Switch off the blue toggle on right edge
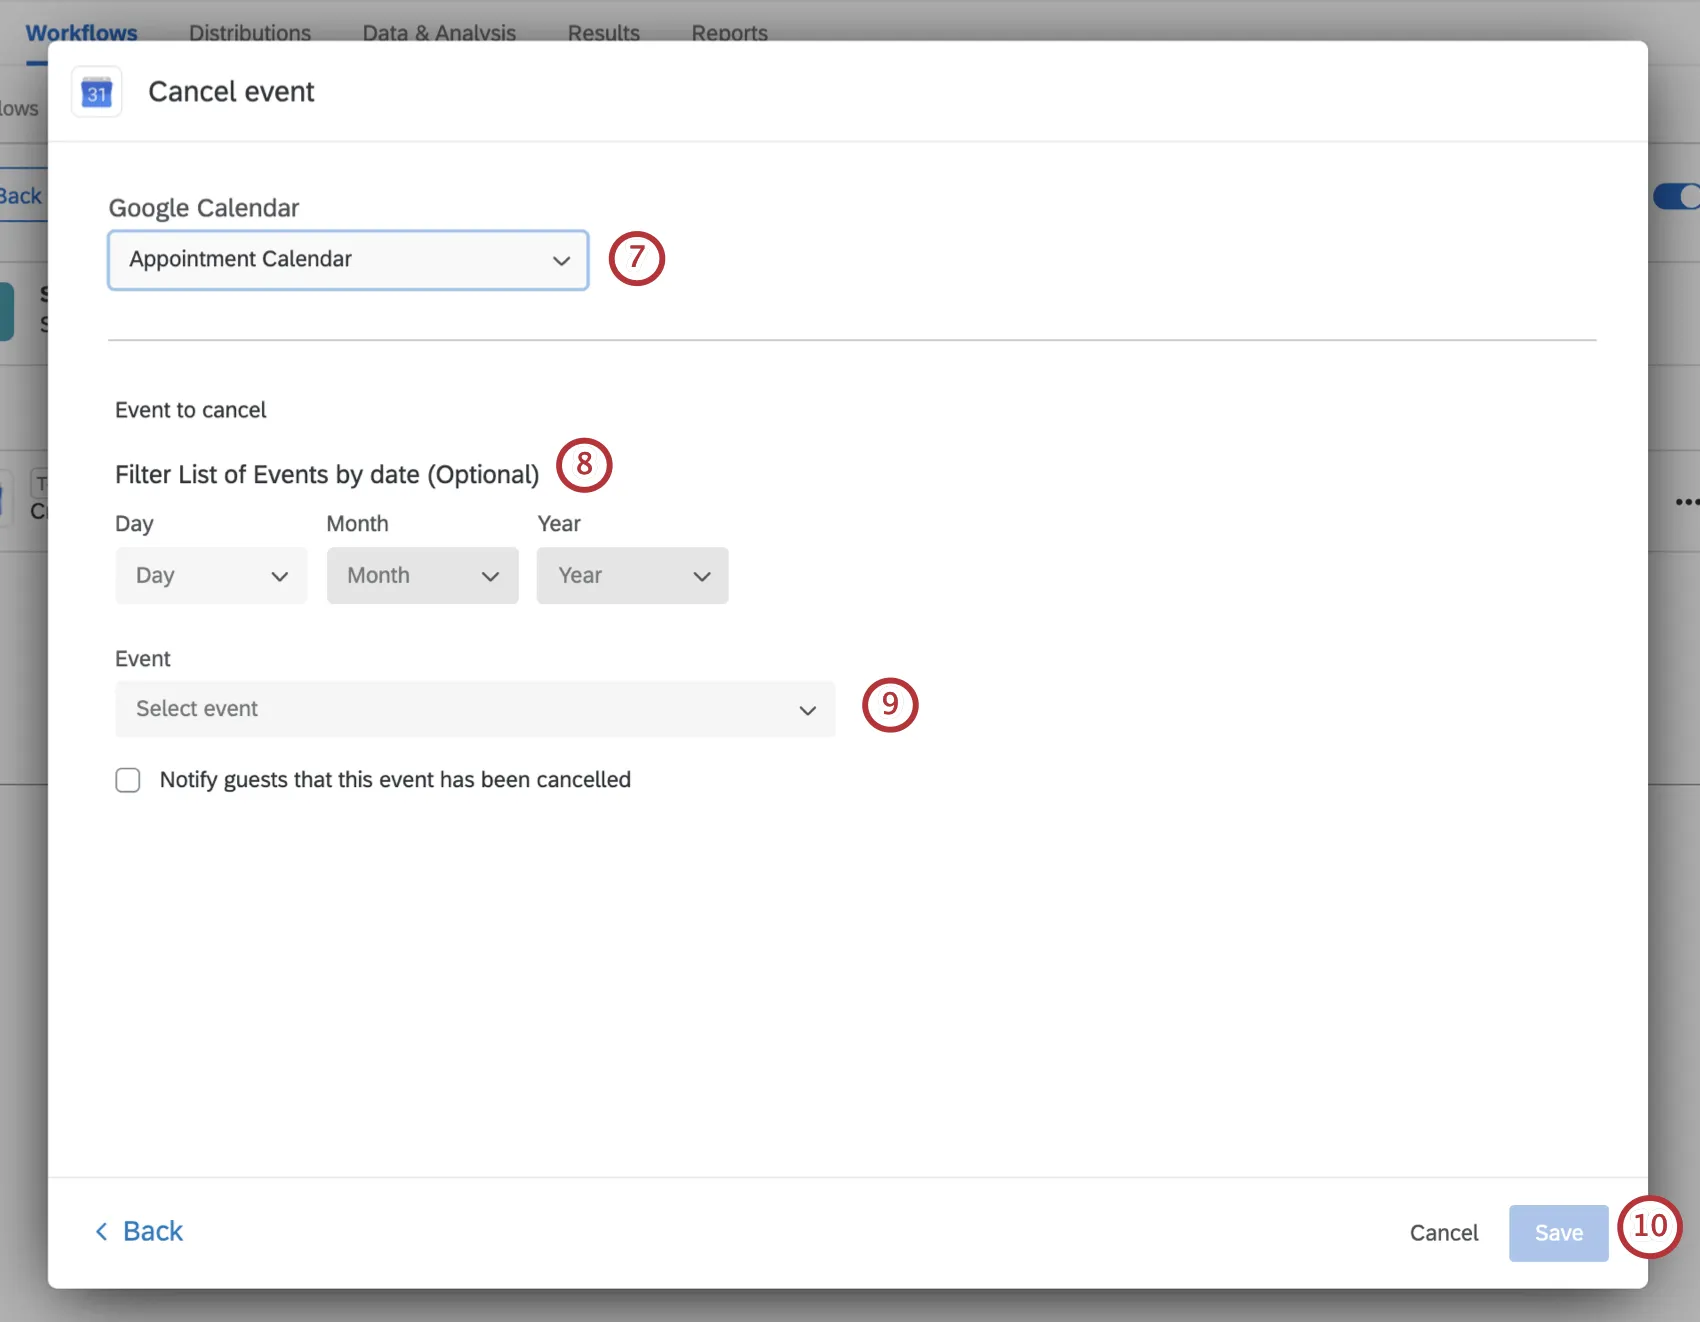The image size is (1700, 1322). click(1677, 196)
